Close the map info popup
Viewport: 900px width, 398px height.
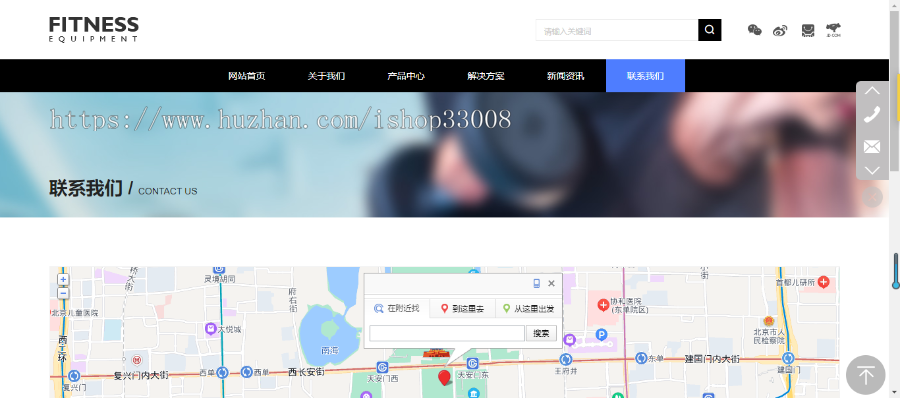point(551,283)
